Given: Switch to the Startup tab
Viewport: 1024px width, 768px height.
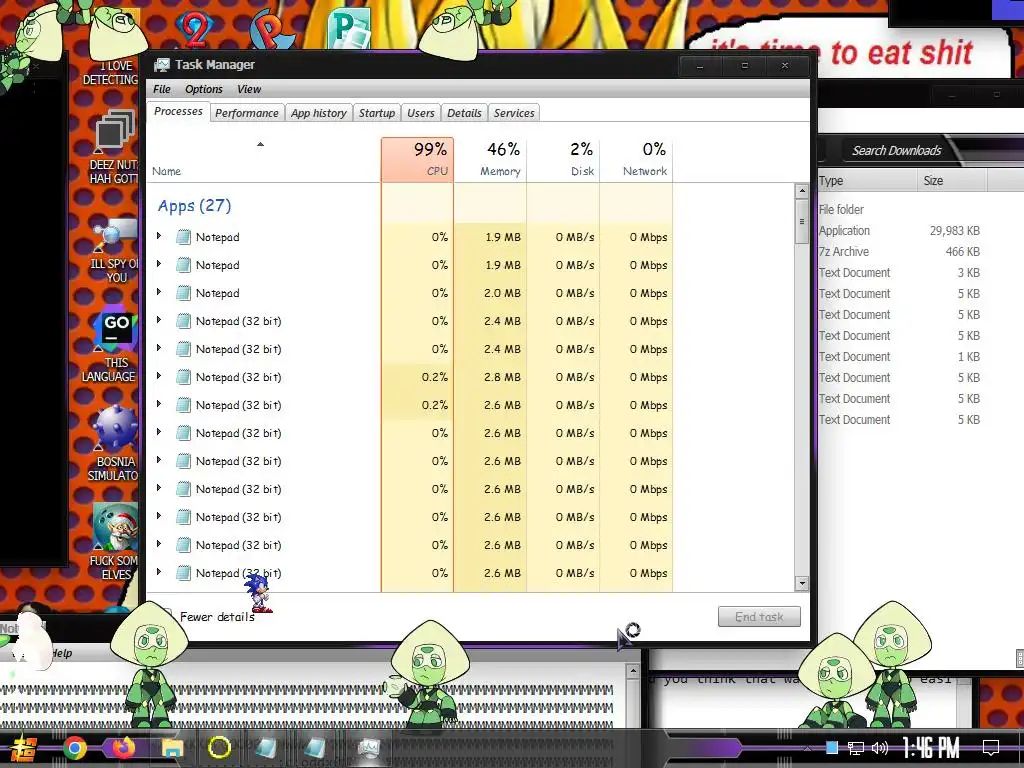Looking at the screenshot, I should (377, 113).
